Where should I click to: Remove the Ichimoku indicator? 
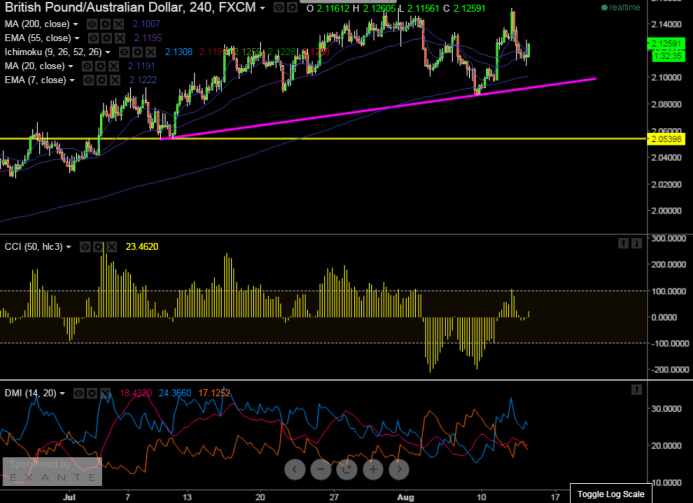[x=151, y=52]
